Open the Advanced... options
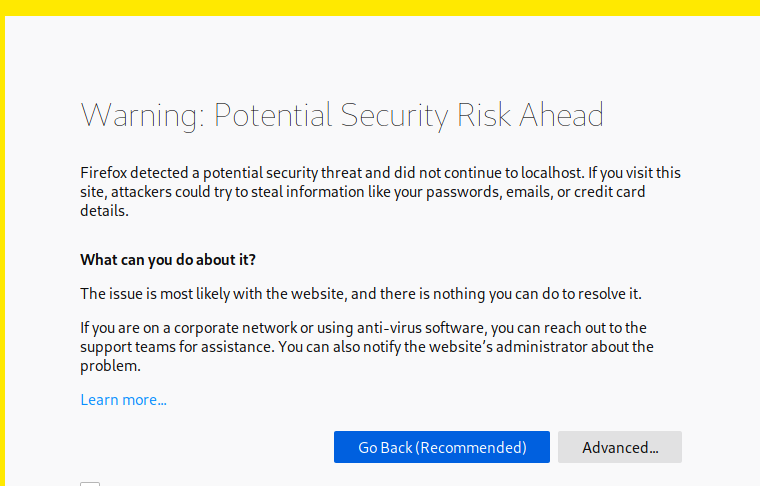760x486 pixels. [x=620, y=447]
